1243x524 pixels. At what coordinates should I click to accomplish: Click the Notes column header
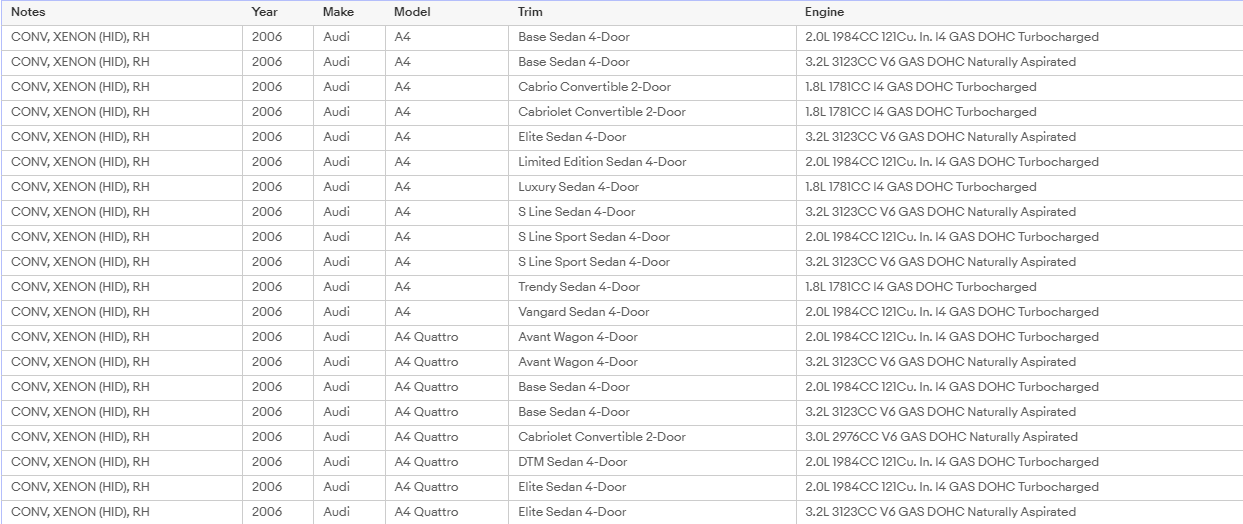pyautogui.click(x=121, y=12)
